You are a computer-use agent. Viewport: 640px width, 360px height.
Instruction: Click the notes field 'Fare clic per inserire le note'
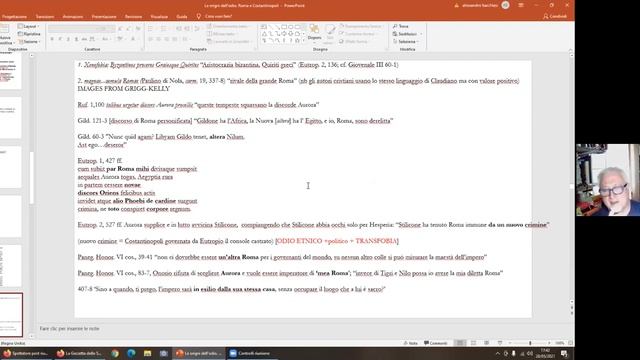(x=69, y=328)
